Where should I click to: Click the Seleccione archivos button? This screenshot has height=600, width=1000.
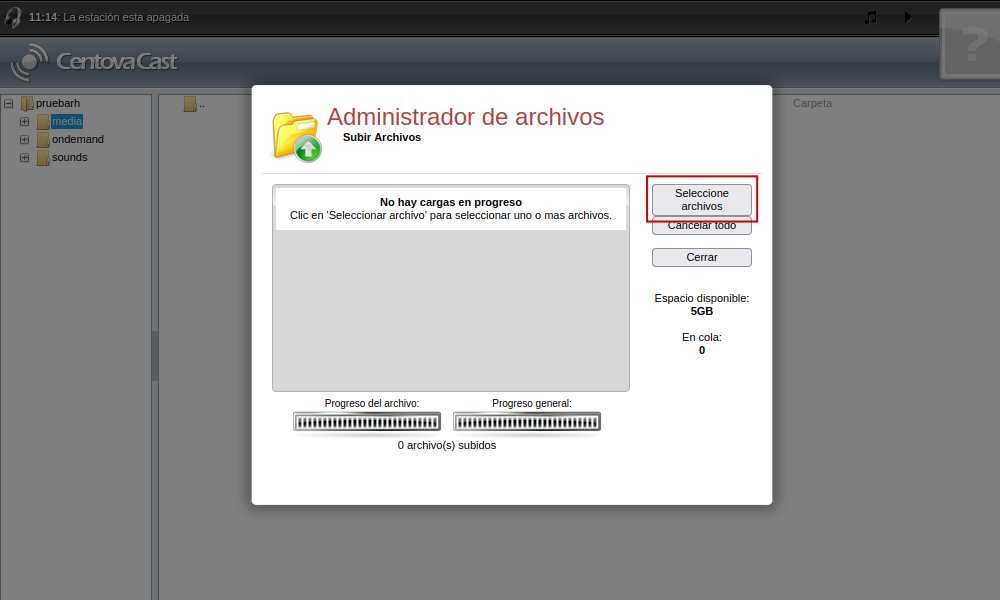coord(701,199)
